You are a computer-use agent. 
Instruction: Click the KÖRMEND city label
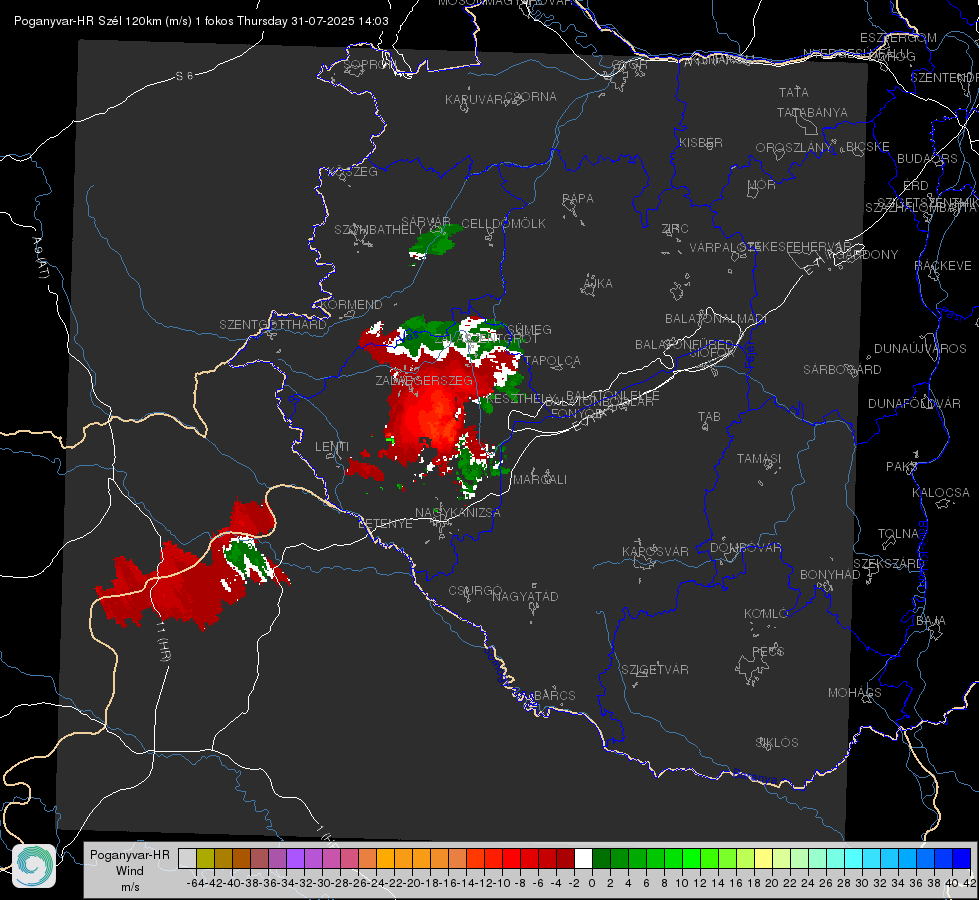pyautogui.click(x=351, y=304)
